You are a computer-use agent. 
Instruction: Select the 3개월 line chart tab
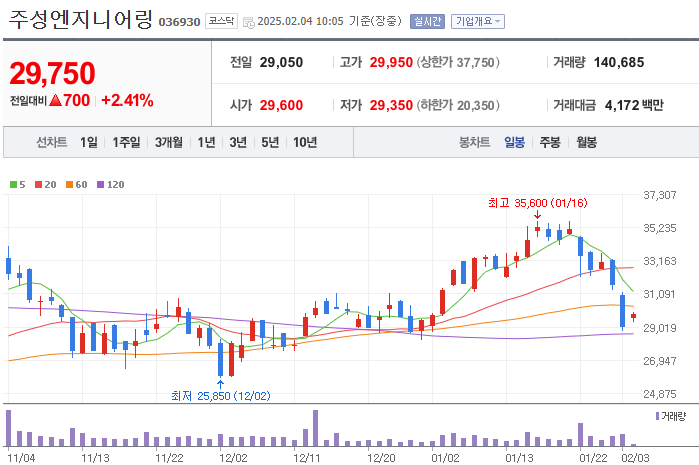pos(169,142)
